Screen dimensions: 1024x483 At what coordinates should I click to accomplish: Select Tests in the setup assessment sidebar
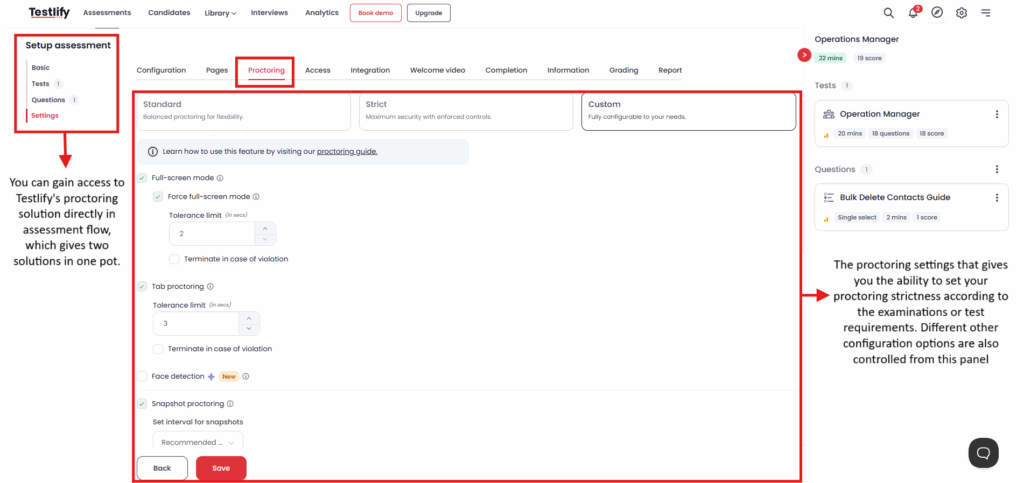tap(40, 84)
